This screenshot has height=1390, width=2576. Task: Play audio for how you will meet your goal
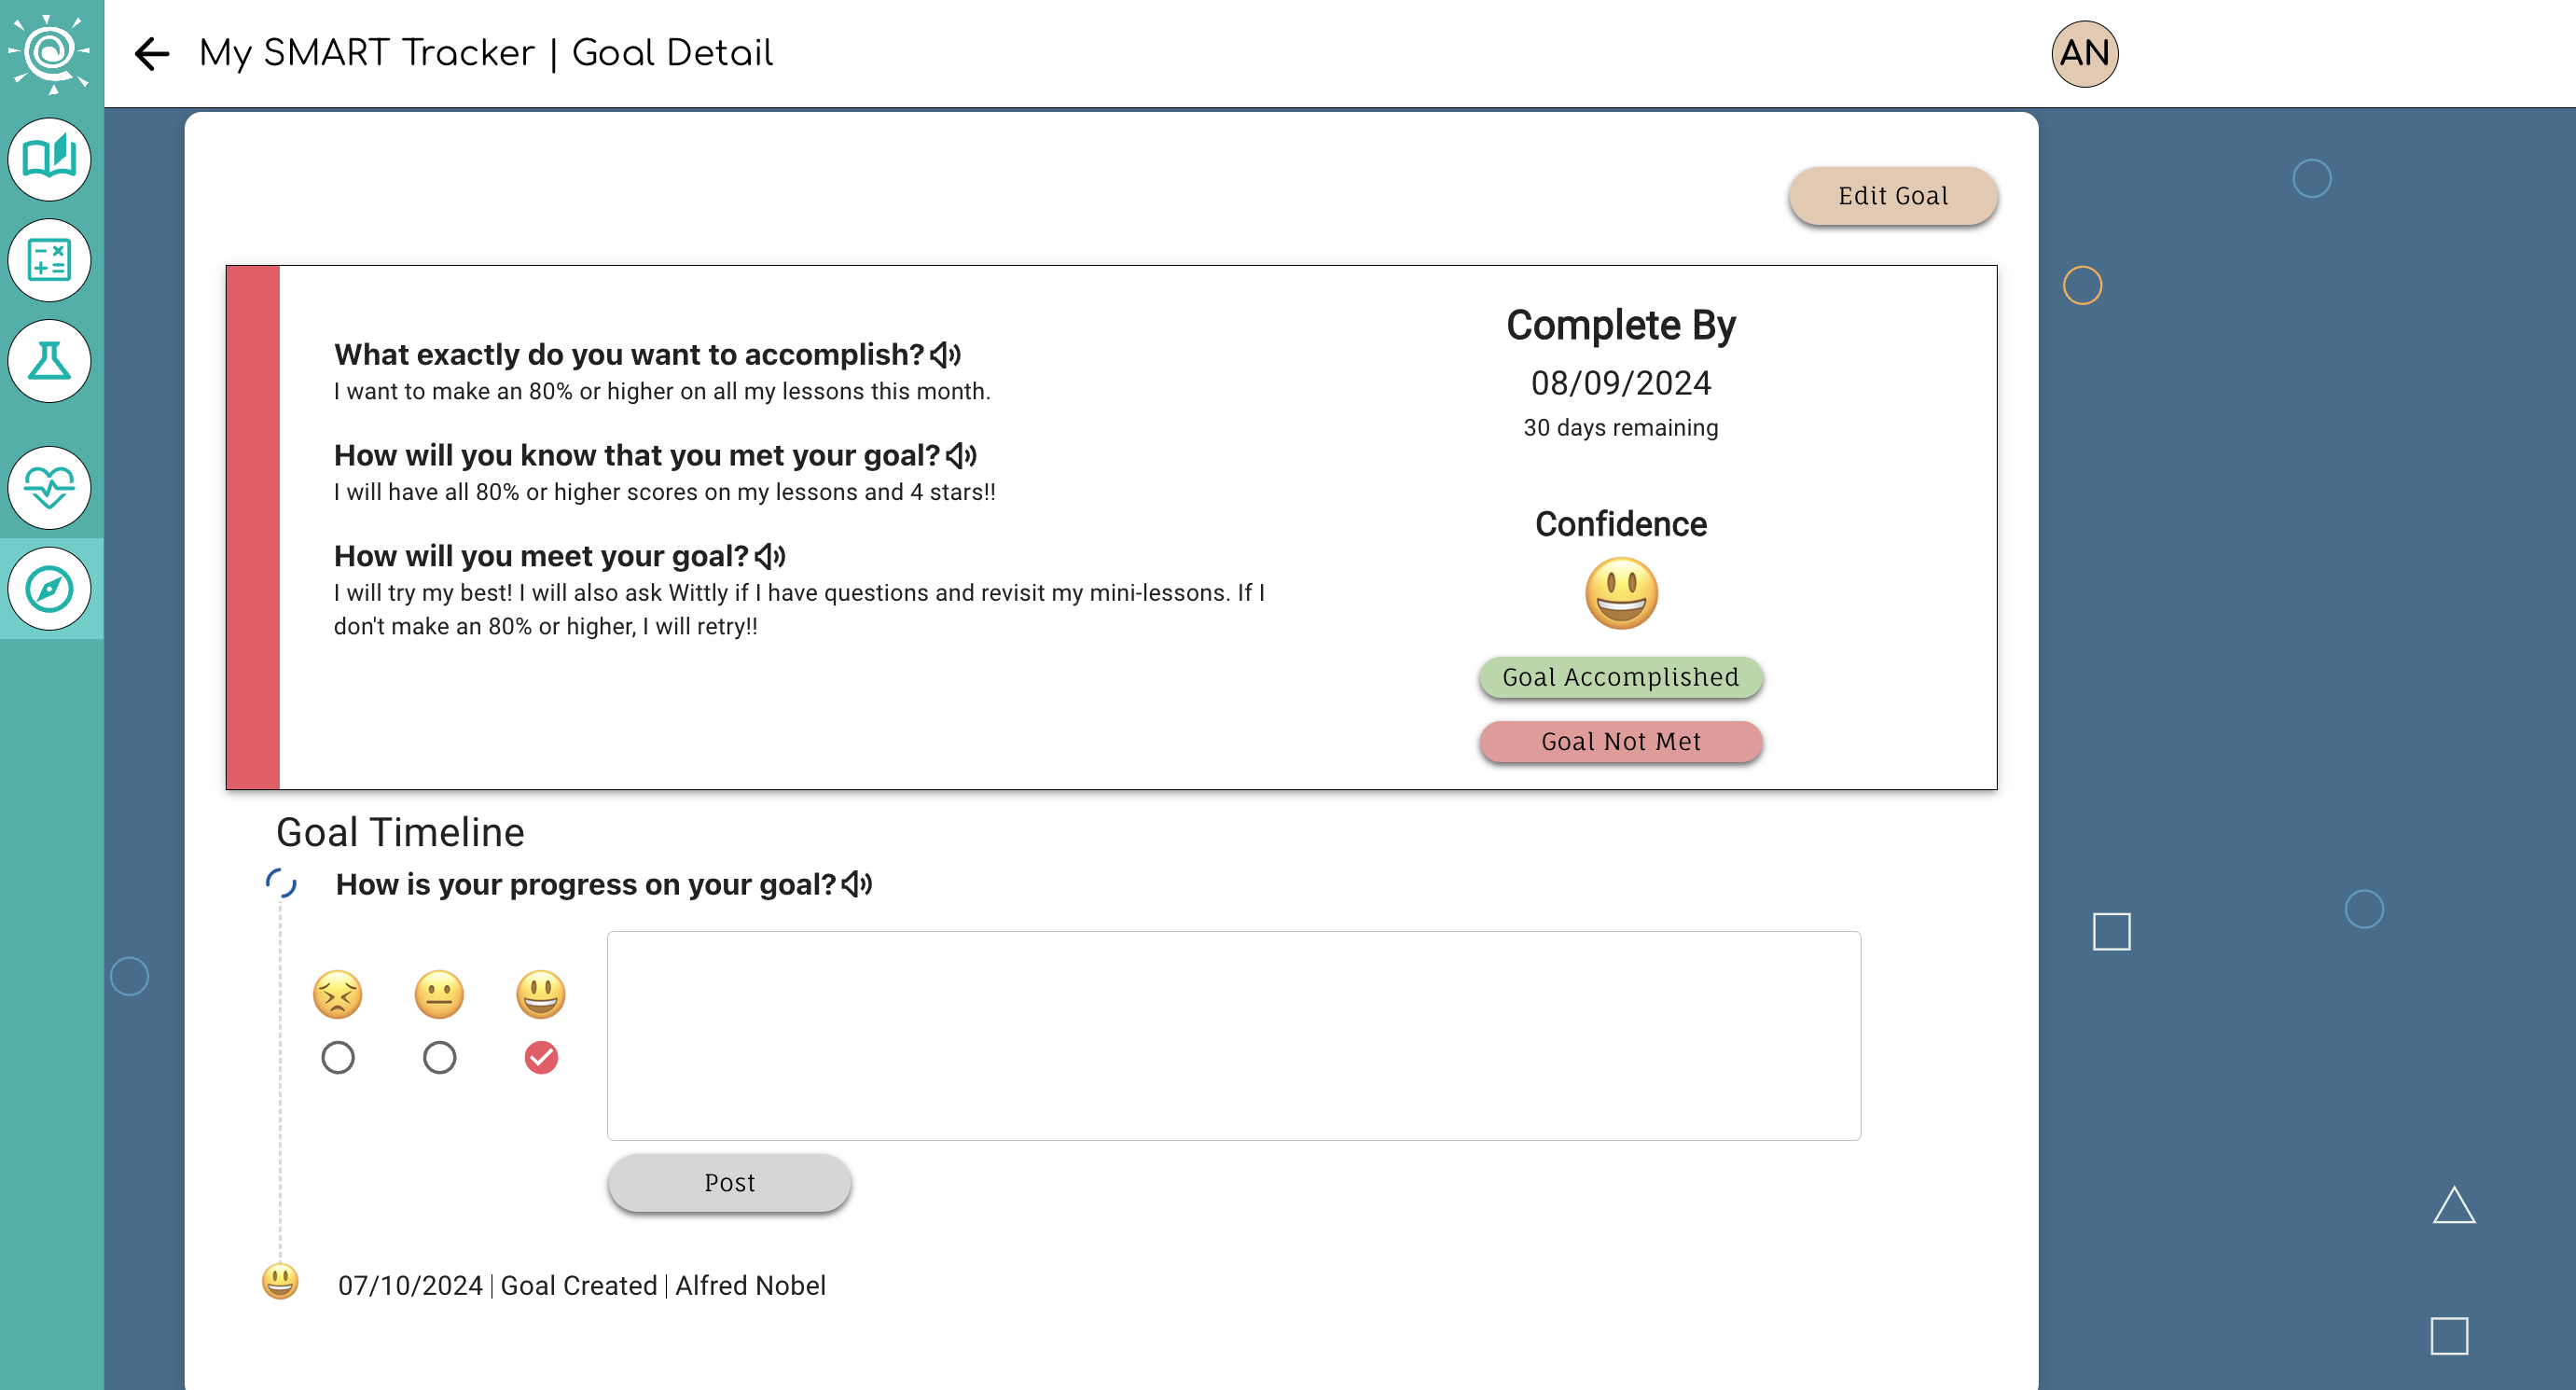(x=771, y=556)
